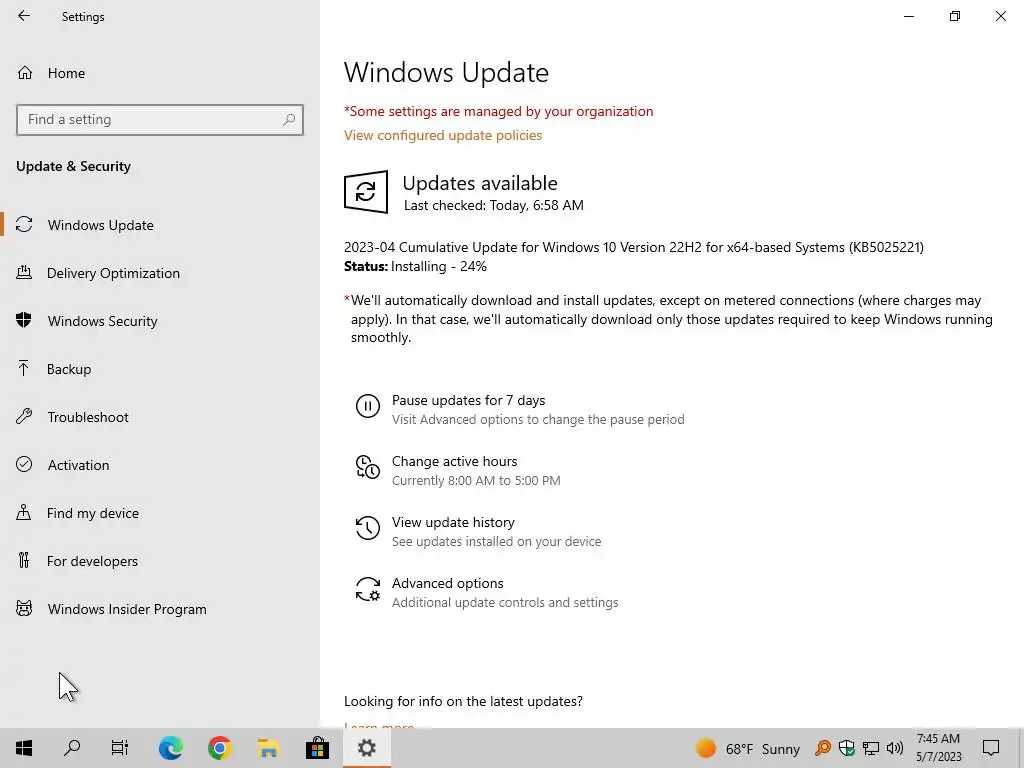
Task: Open the notification Action Center icon
Action: click(x=991, y=748)
